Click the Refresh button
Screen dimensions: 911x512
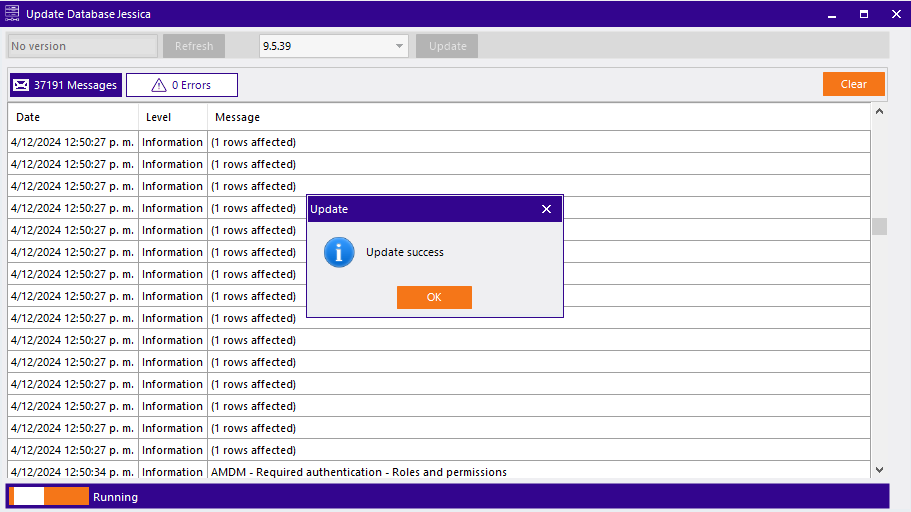point(194,46)
